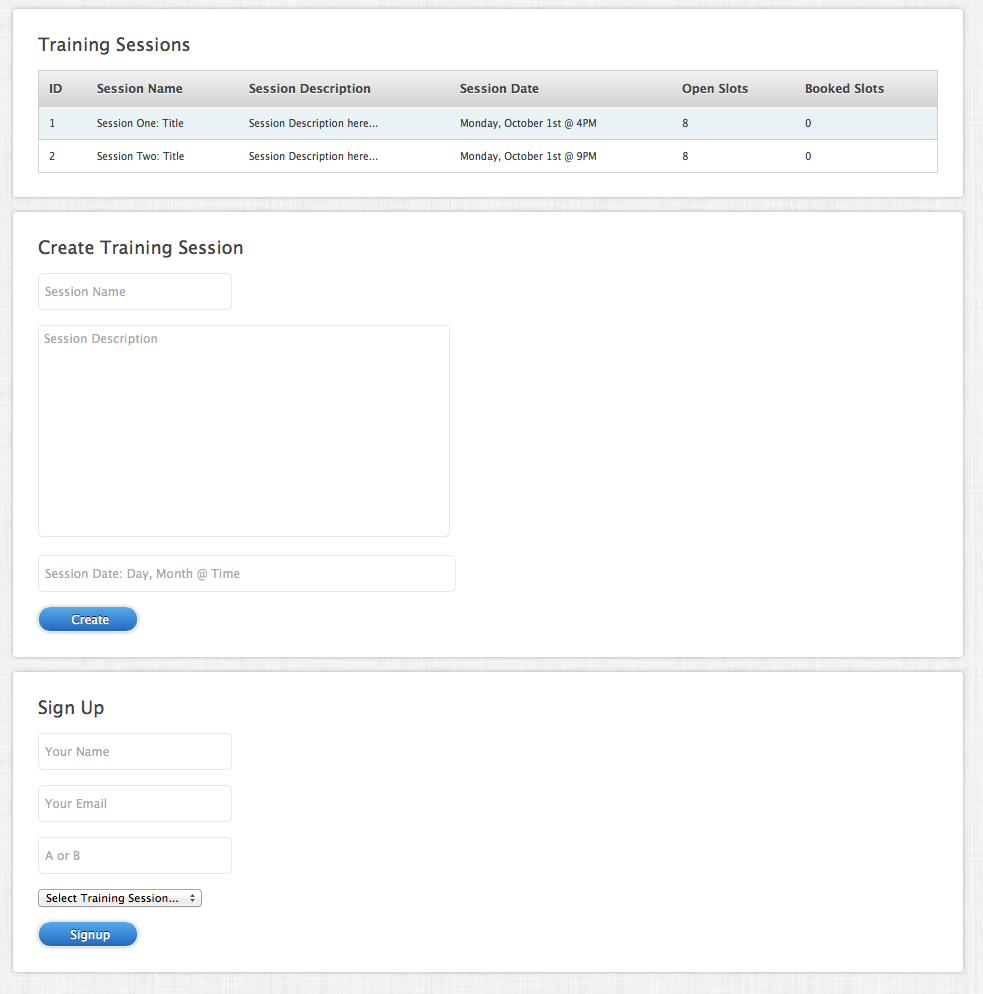The image size is (983, 994).
Task: Click Monday, October 1st @ 9PM date
Action: point(528,156)
